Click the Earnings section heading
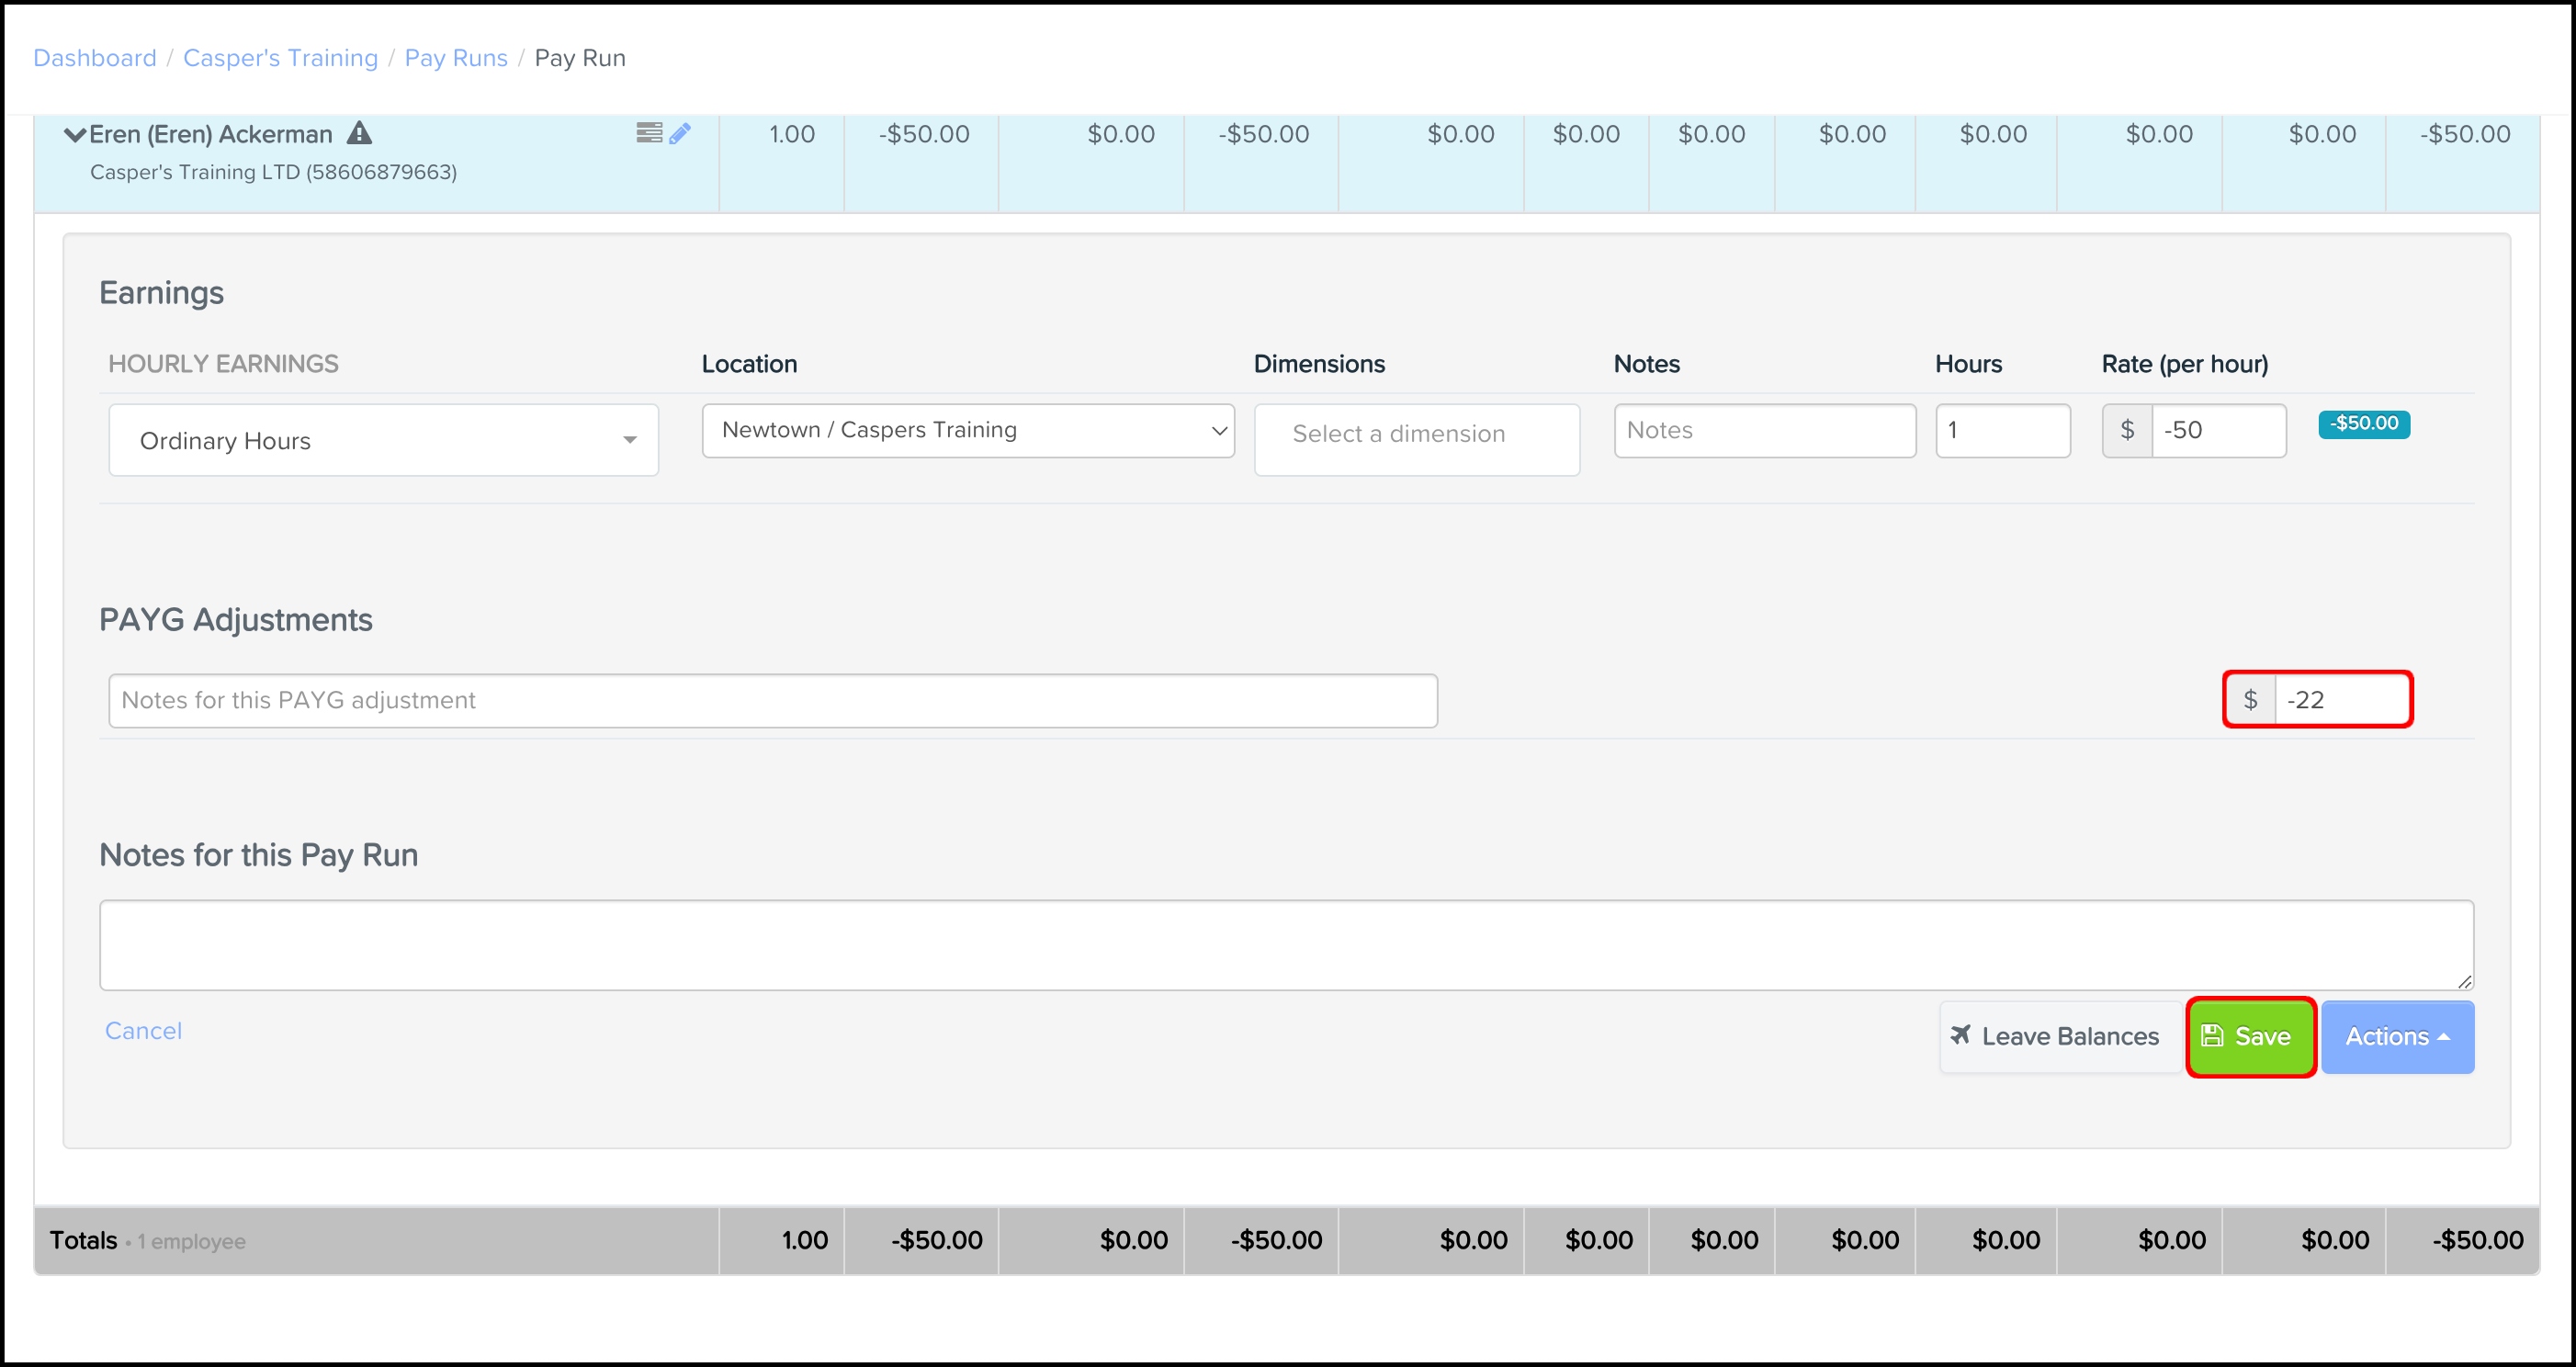Viewport: 2576px width, 1367px height. click(161, 293)
